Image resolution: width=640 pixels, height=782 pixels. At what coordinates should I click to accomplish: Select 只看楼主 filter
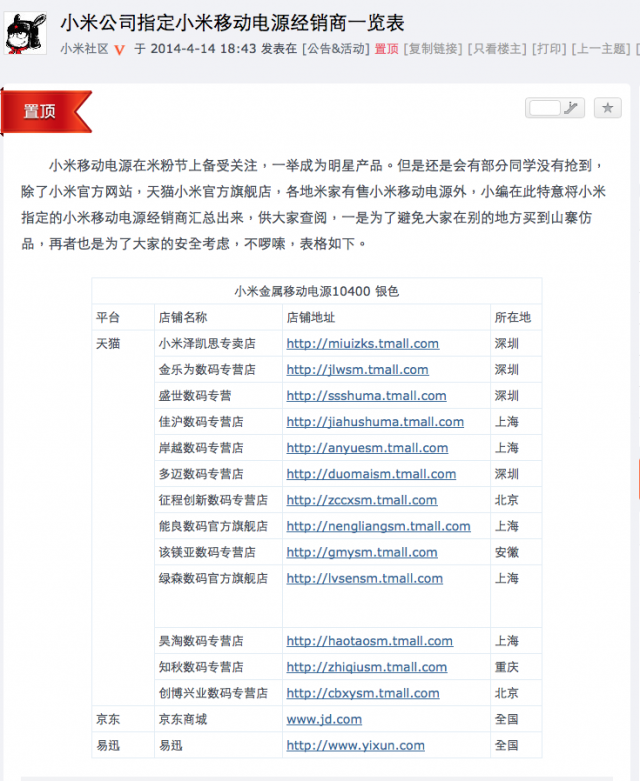coord(497,49)
